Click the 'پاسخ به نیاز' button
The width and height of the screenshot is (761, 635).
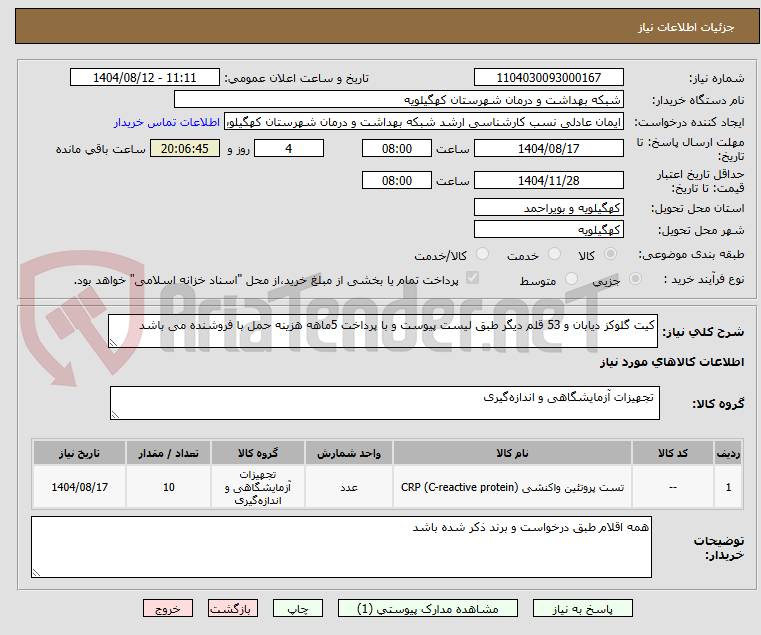(582, 608)
